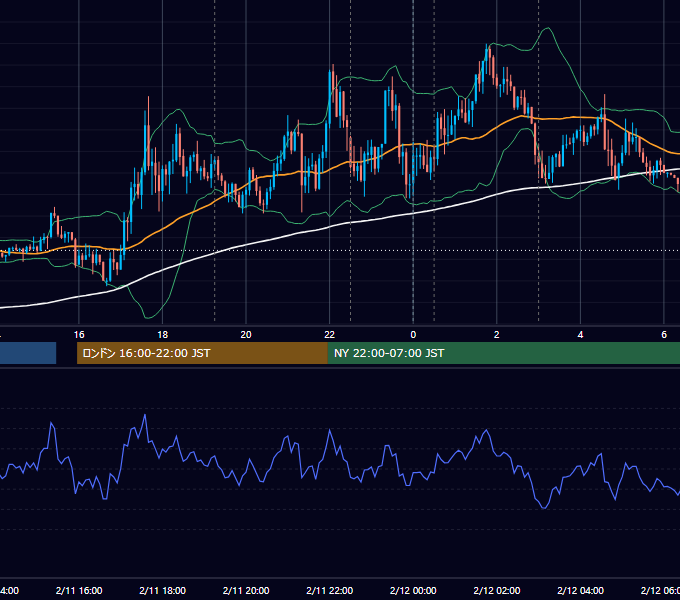Click the price axis hour label 4

[580, 335]
